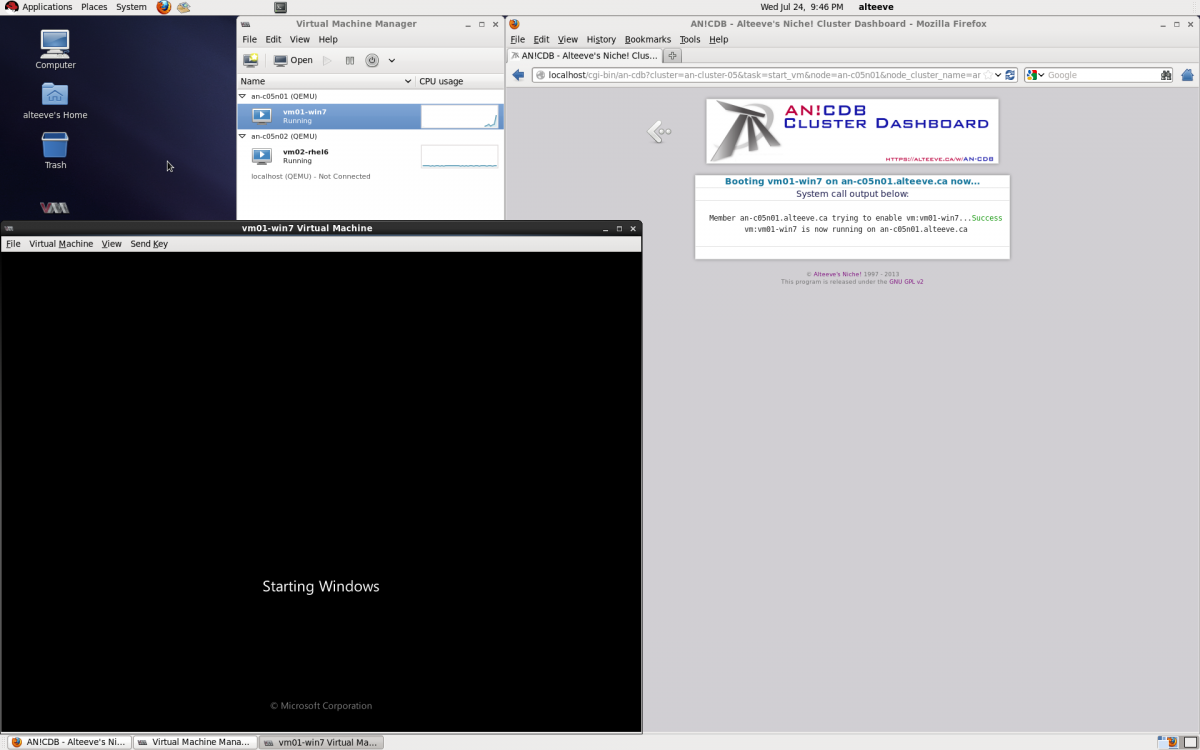Go to Firefox home page icon
The height and width of the screenshot is (750, 1200).
(1187, 75)
